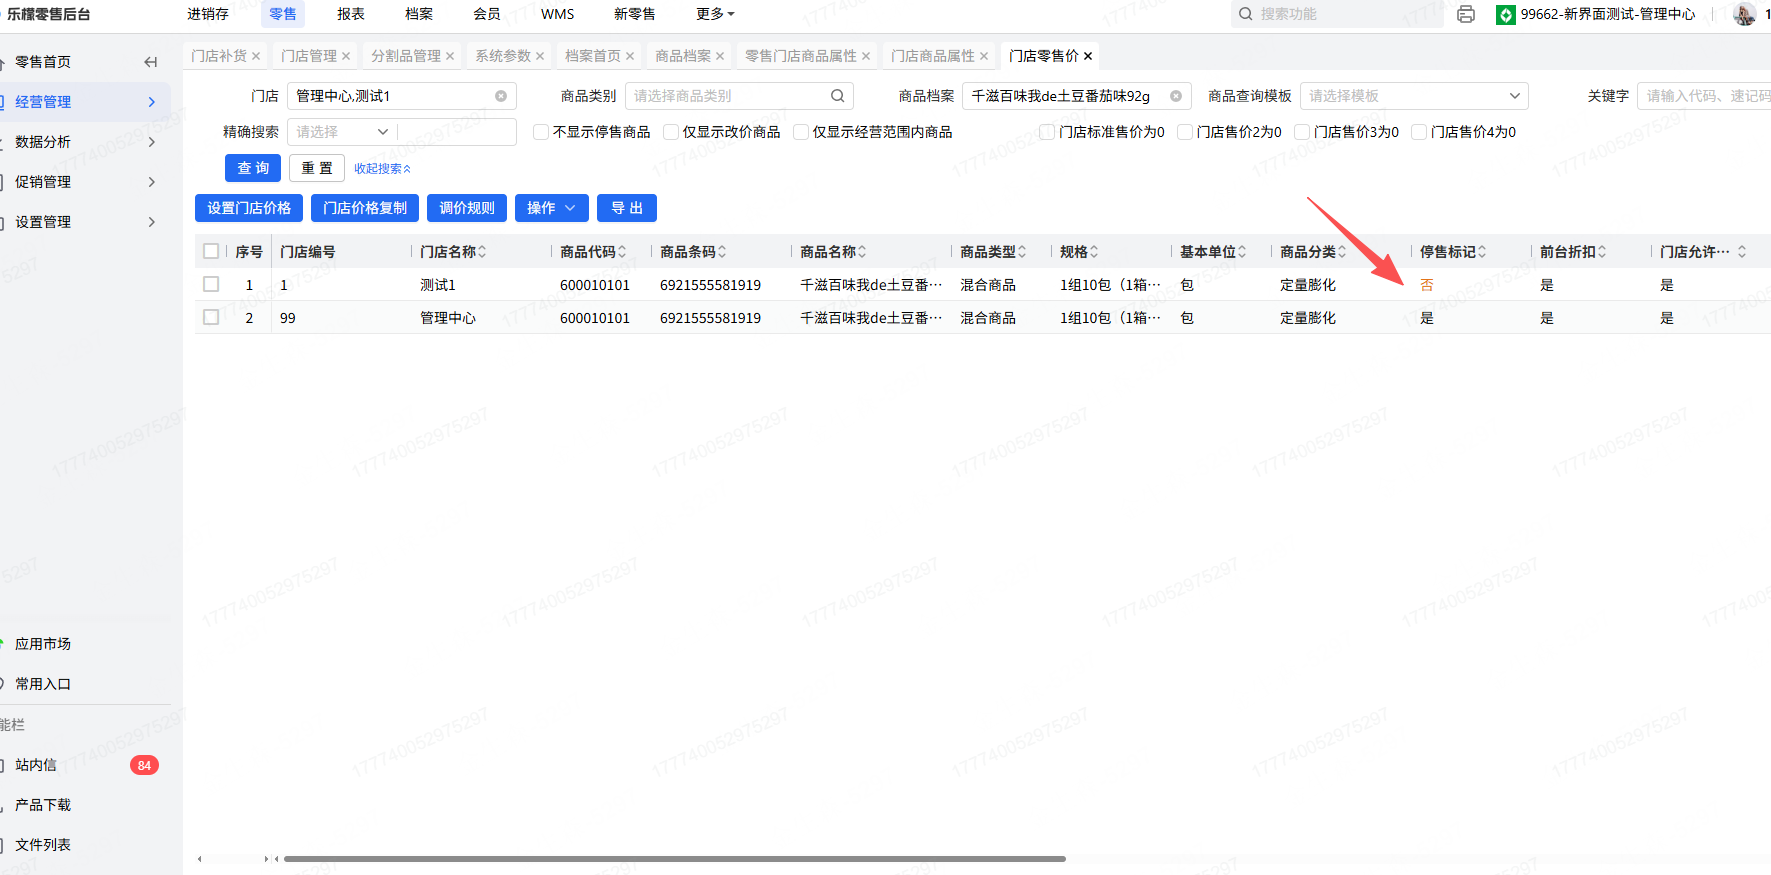Screen dimensions: 1771x875
Task: Open the 报表 top menu
Action: pos(351,14)
